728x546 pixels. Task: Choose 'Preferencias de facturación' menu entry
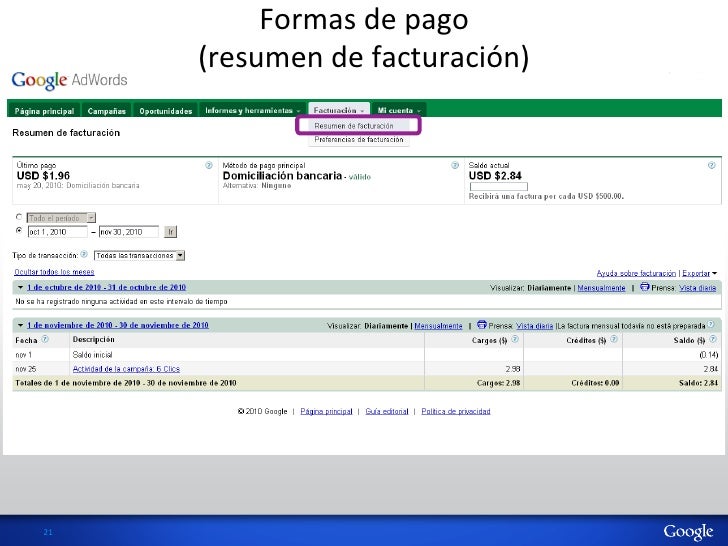359,139
